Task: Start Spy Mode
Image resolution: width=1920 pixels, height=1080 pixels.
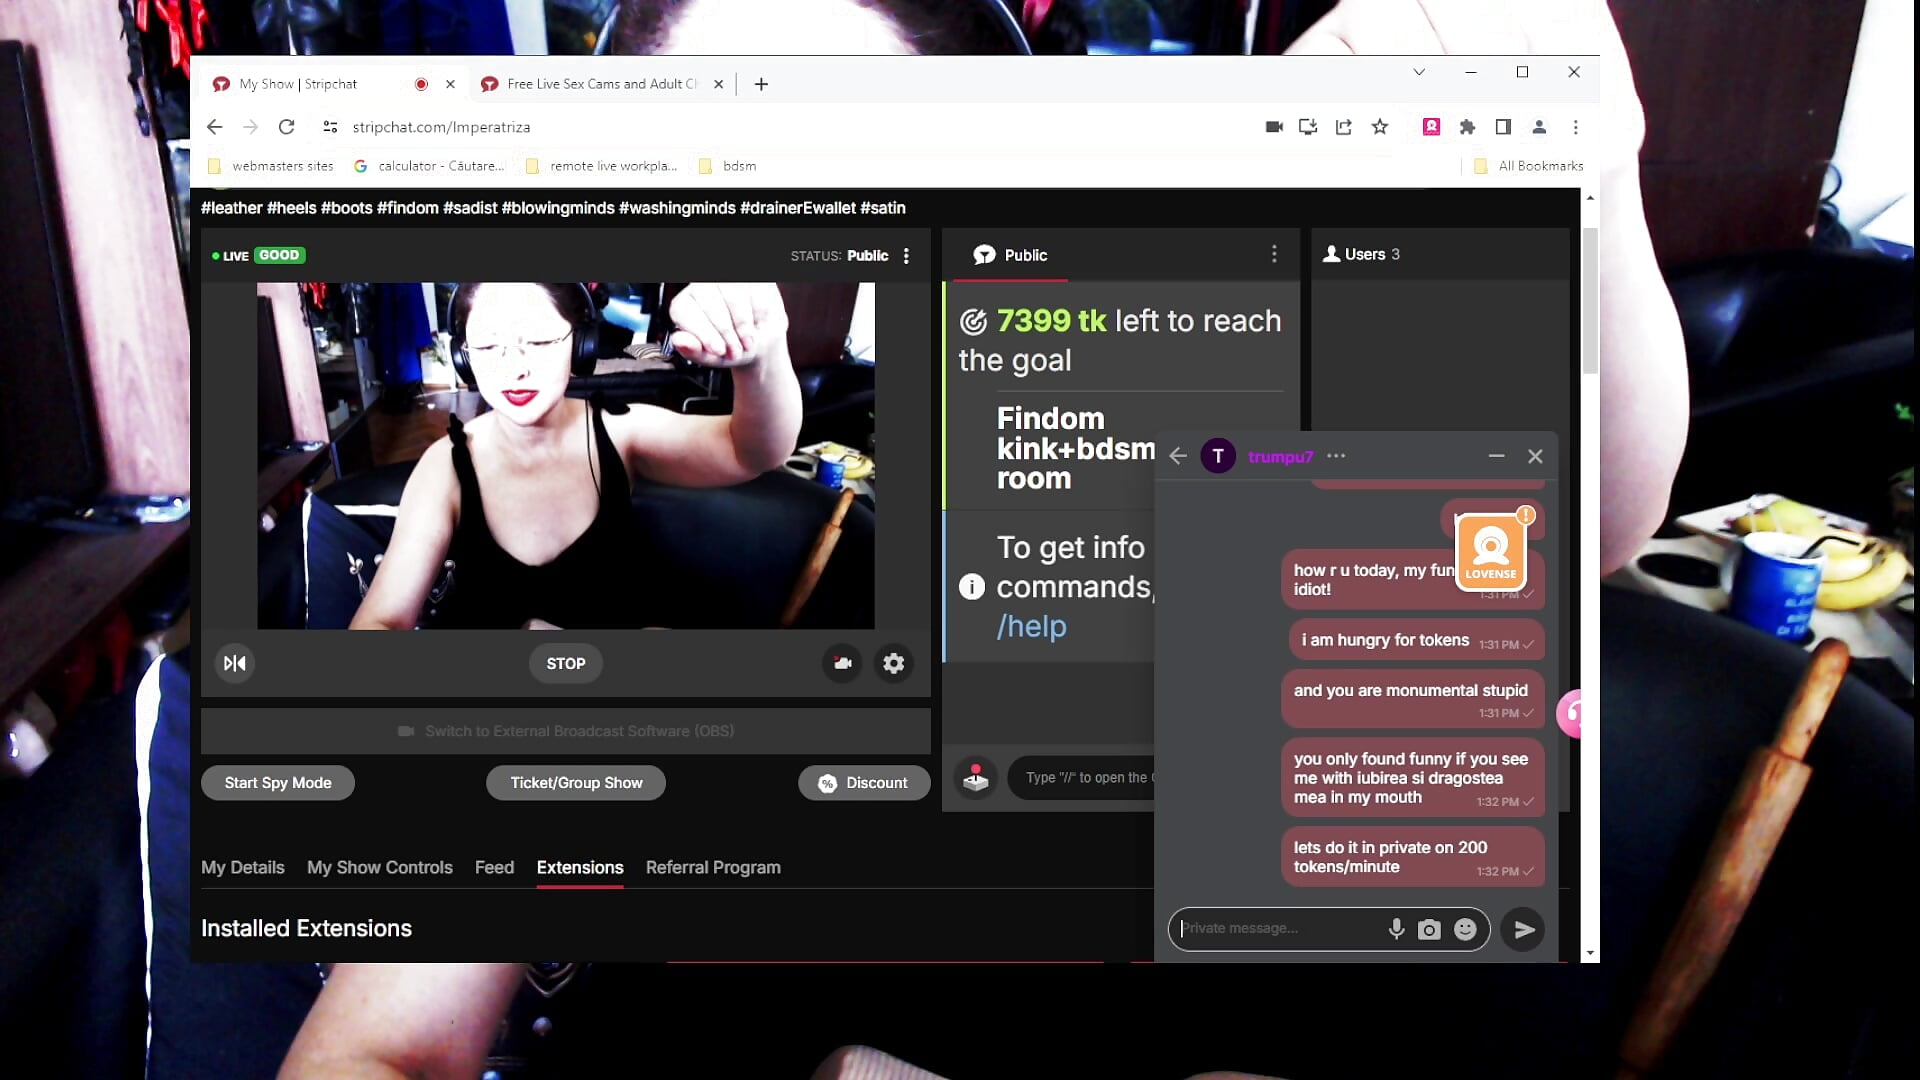Action: point(278,783)
